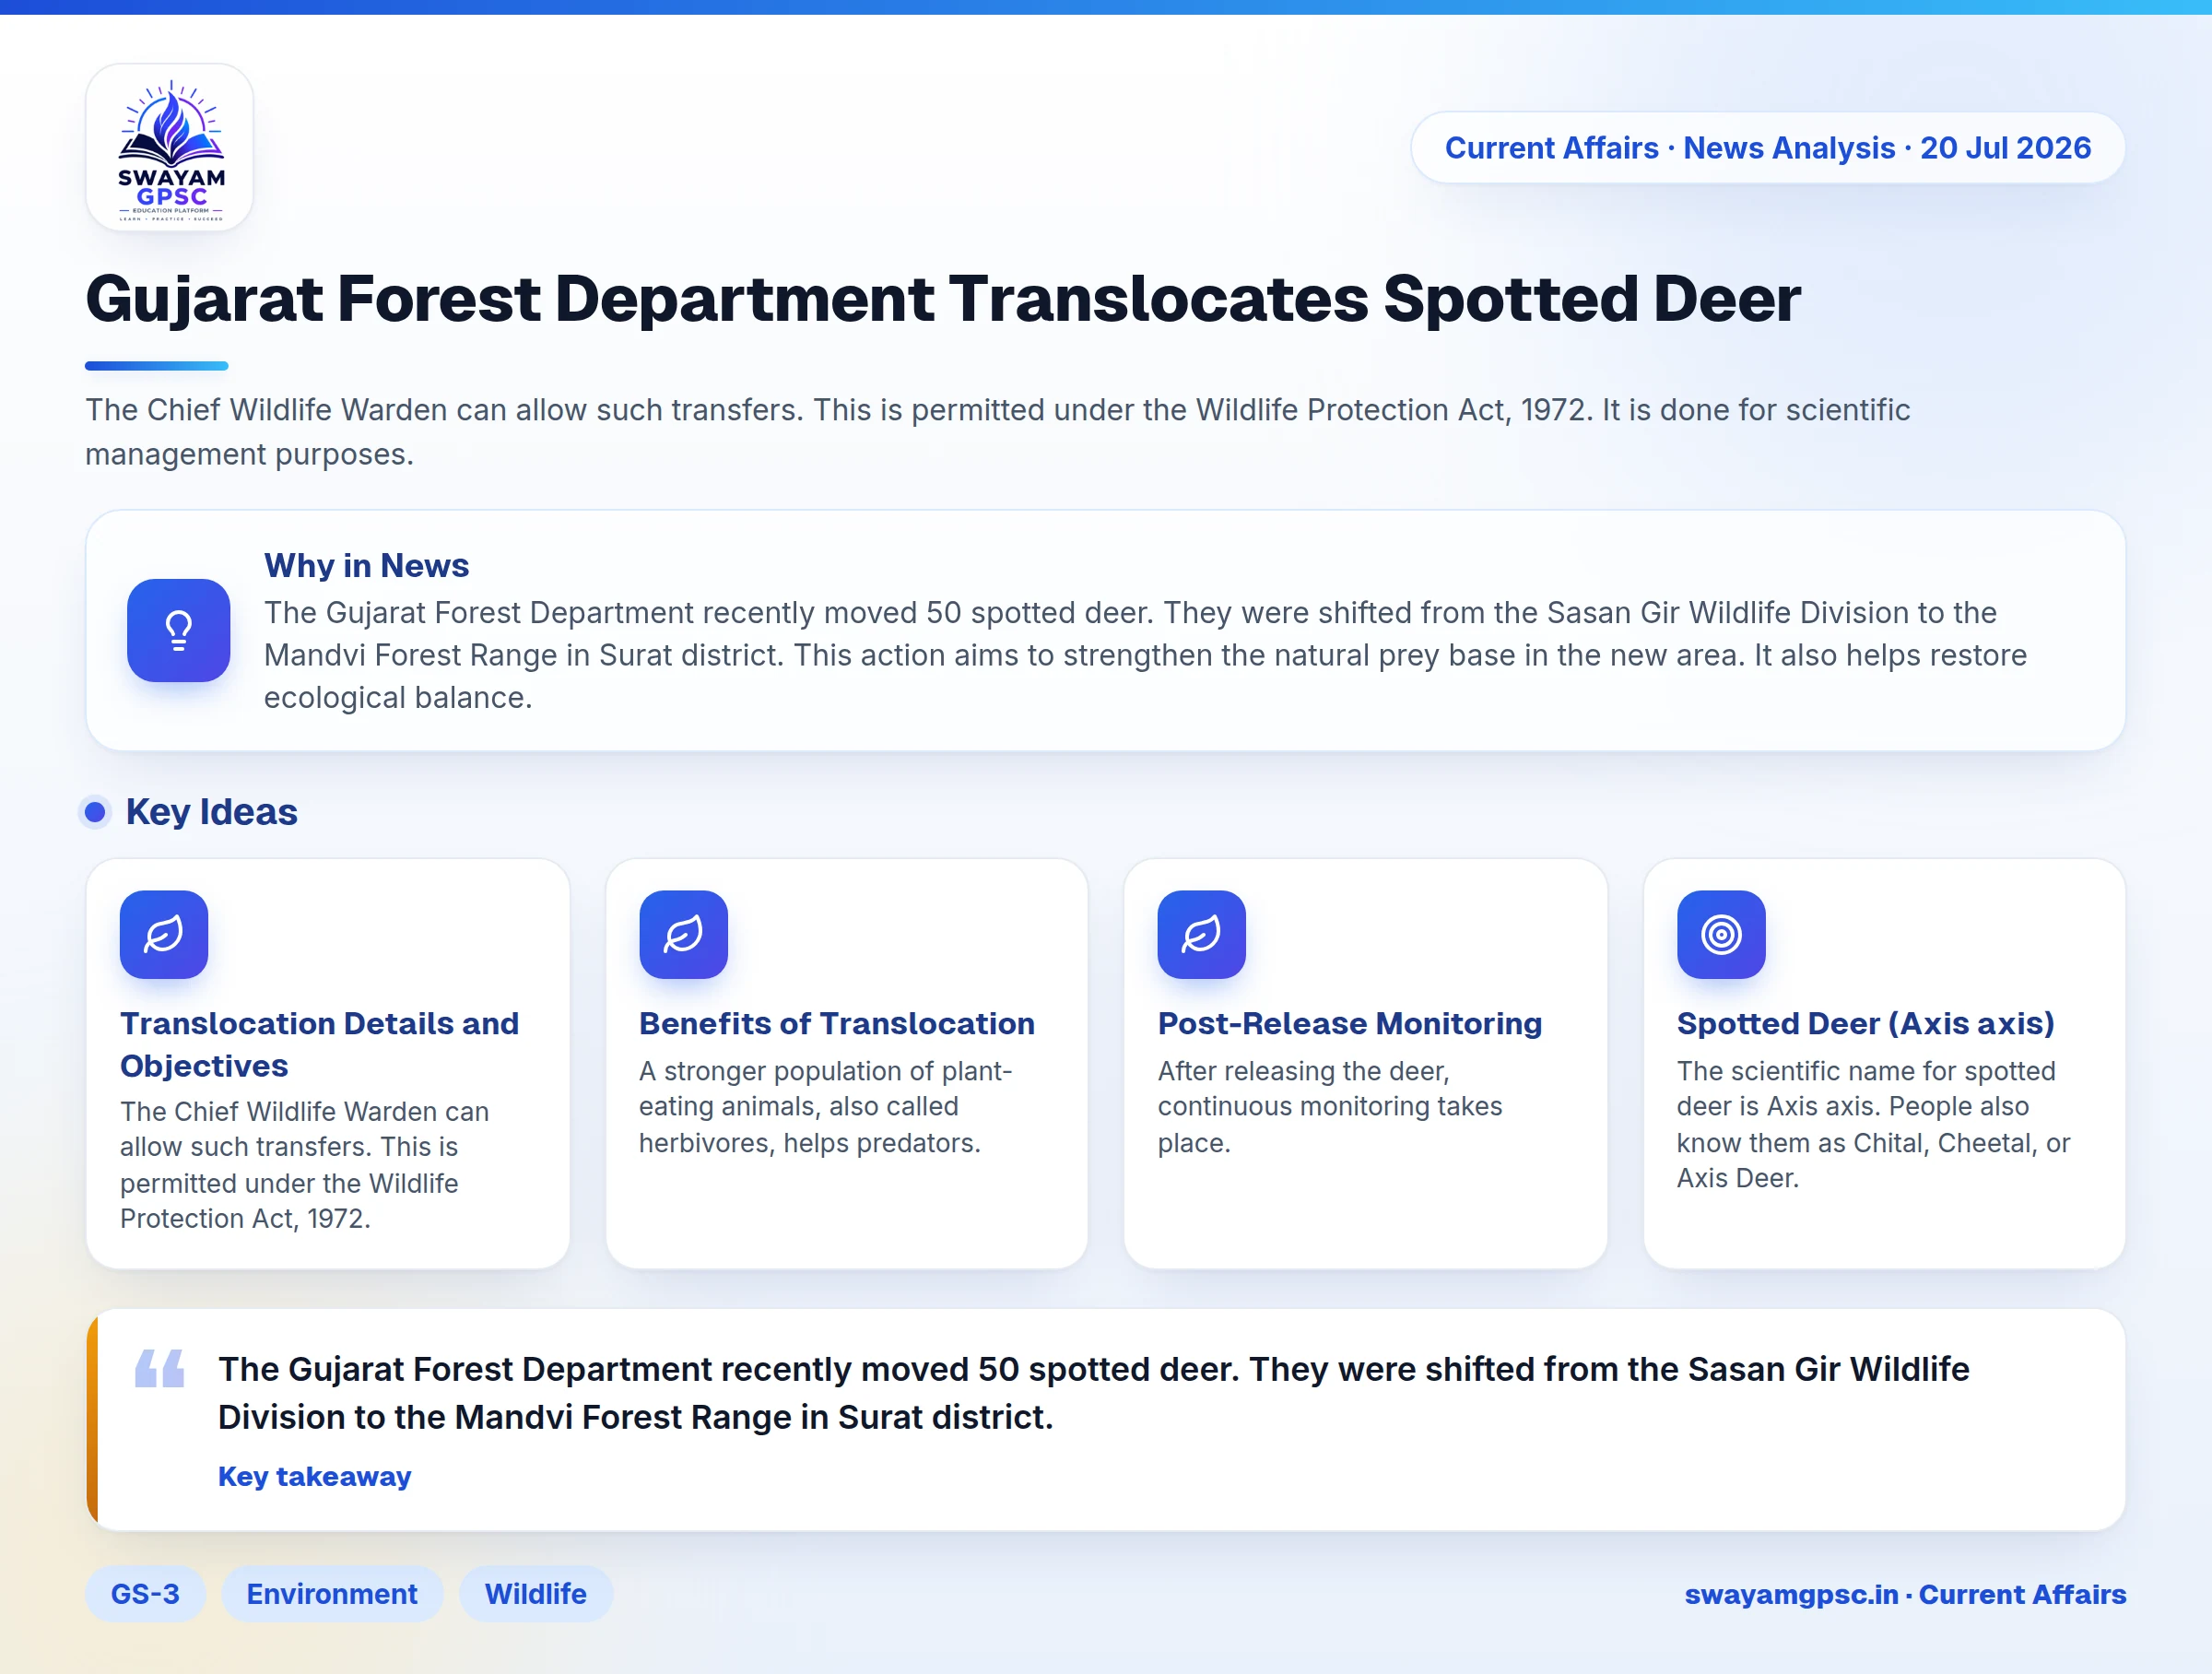The height and width of the screenshot is (1674, 2212).
Task: Click the Spotted Deer (Axis axis) card title
Action: coord(1866,1023)
